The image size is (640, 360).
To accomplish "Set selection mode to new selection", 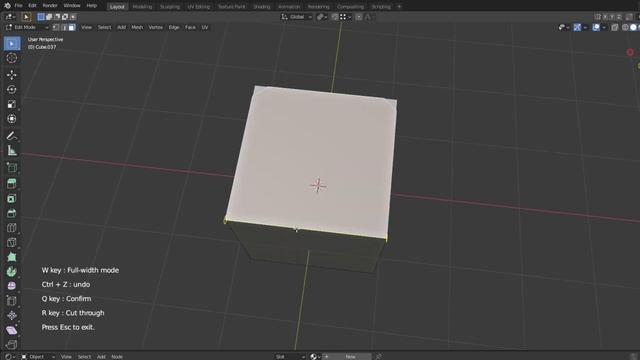I will tap(41, 17).
